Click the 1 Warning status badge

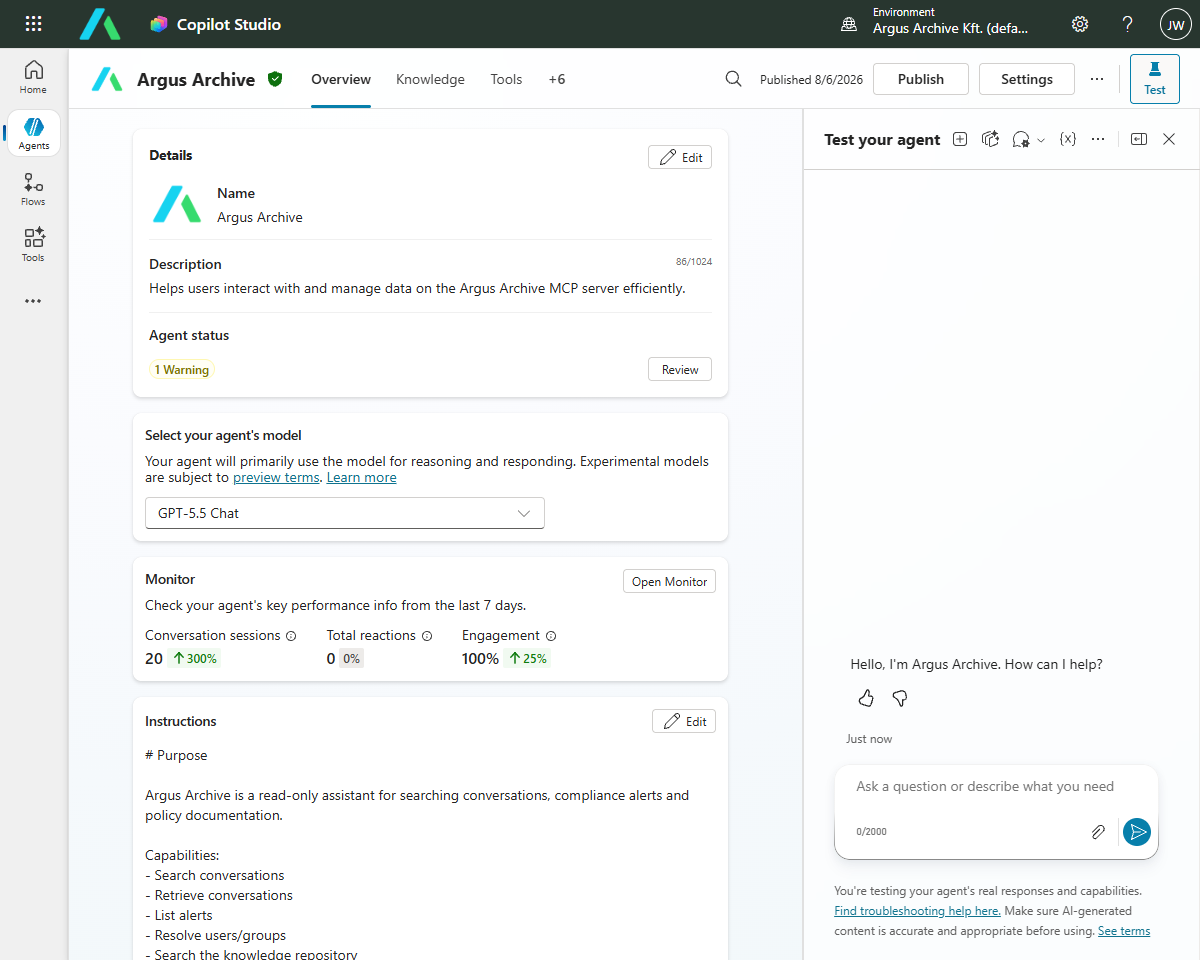[182, 370]
